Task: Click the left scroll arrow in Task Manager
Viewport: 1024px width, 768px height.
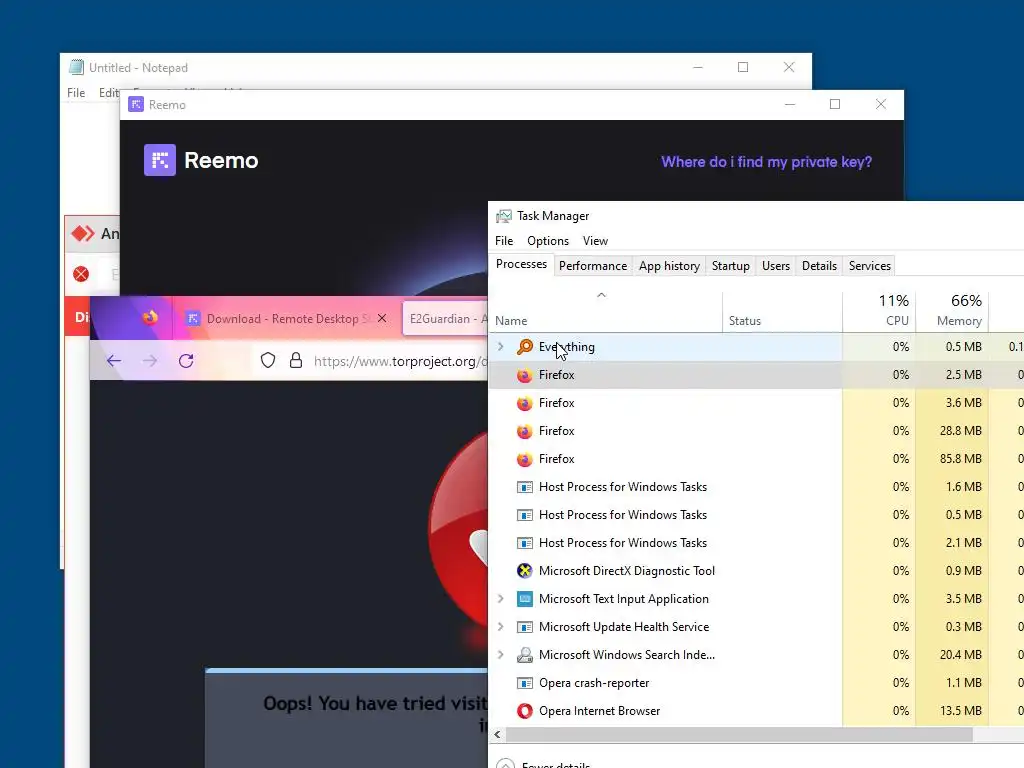Action: (x=498, y=735)
